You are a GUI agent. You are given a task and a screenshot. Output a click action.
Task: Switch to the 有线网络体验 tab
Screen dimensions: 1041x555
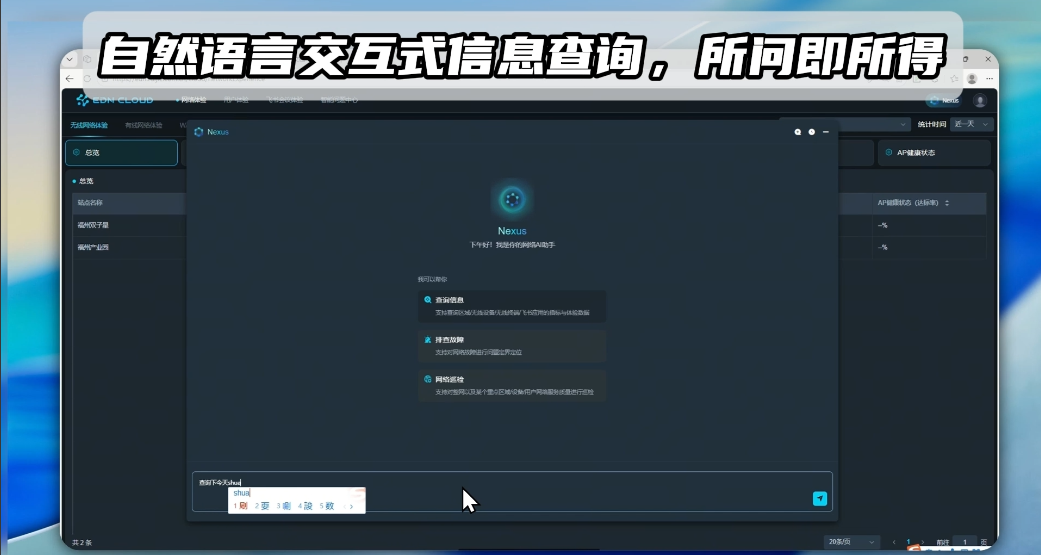click(143, 125)
